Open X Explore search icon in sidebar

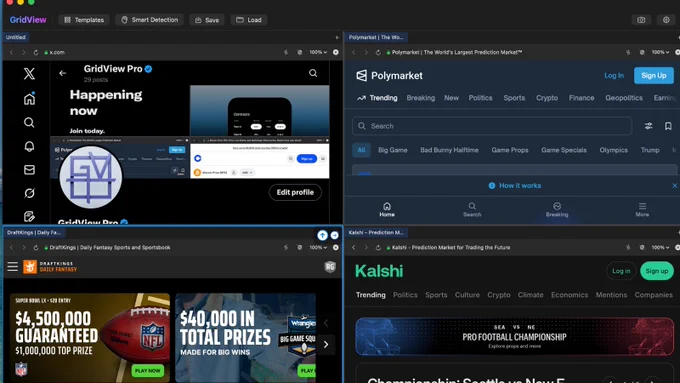[29, 123]
